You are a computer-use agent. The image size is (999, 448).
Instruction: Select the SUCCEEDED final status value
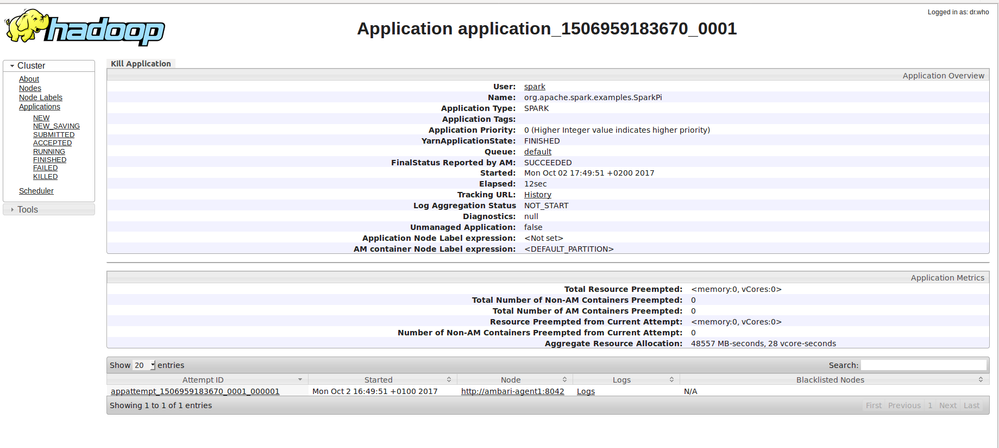tap(548, 163)
